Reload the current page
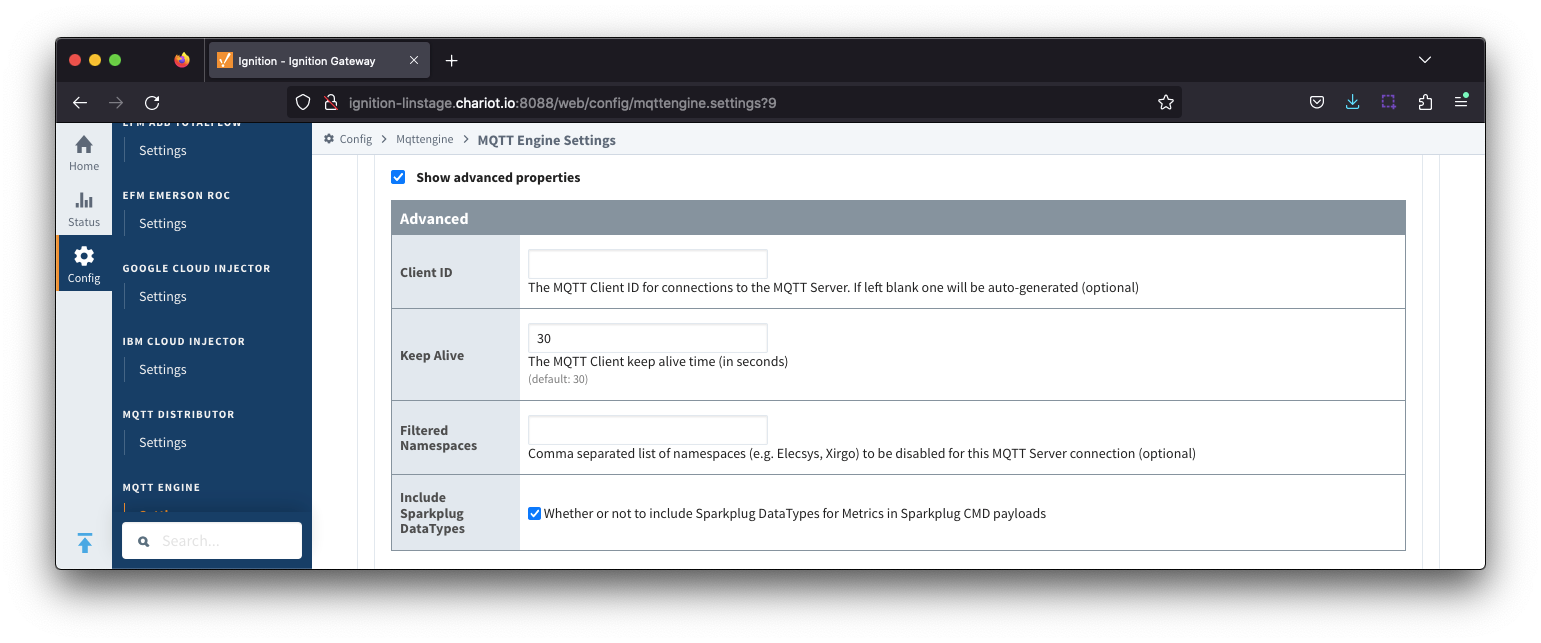This screenshot has width=1541, height=643. point(152,102)
